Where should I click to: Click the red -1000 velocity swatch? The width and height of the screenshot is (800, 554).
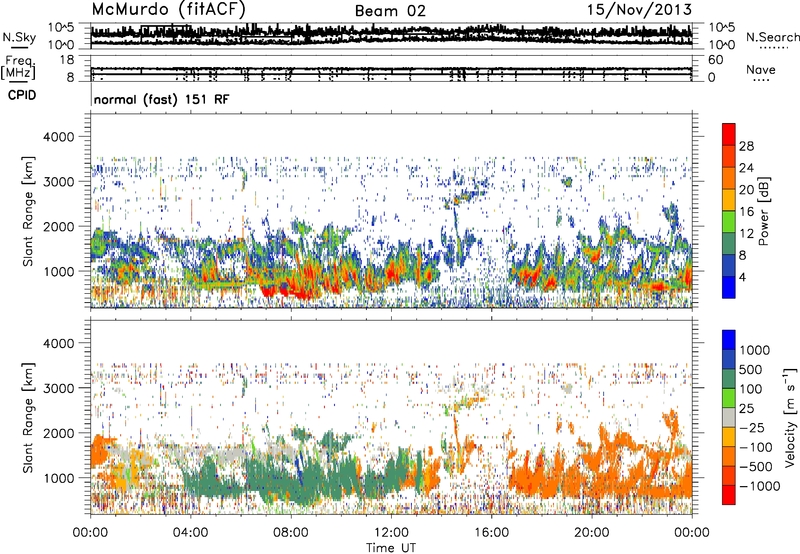coord(729,495)
